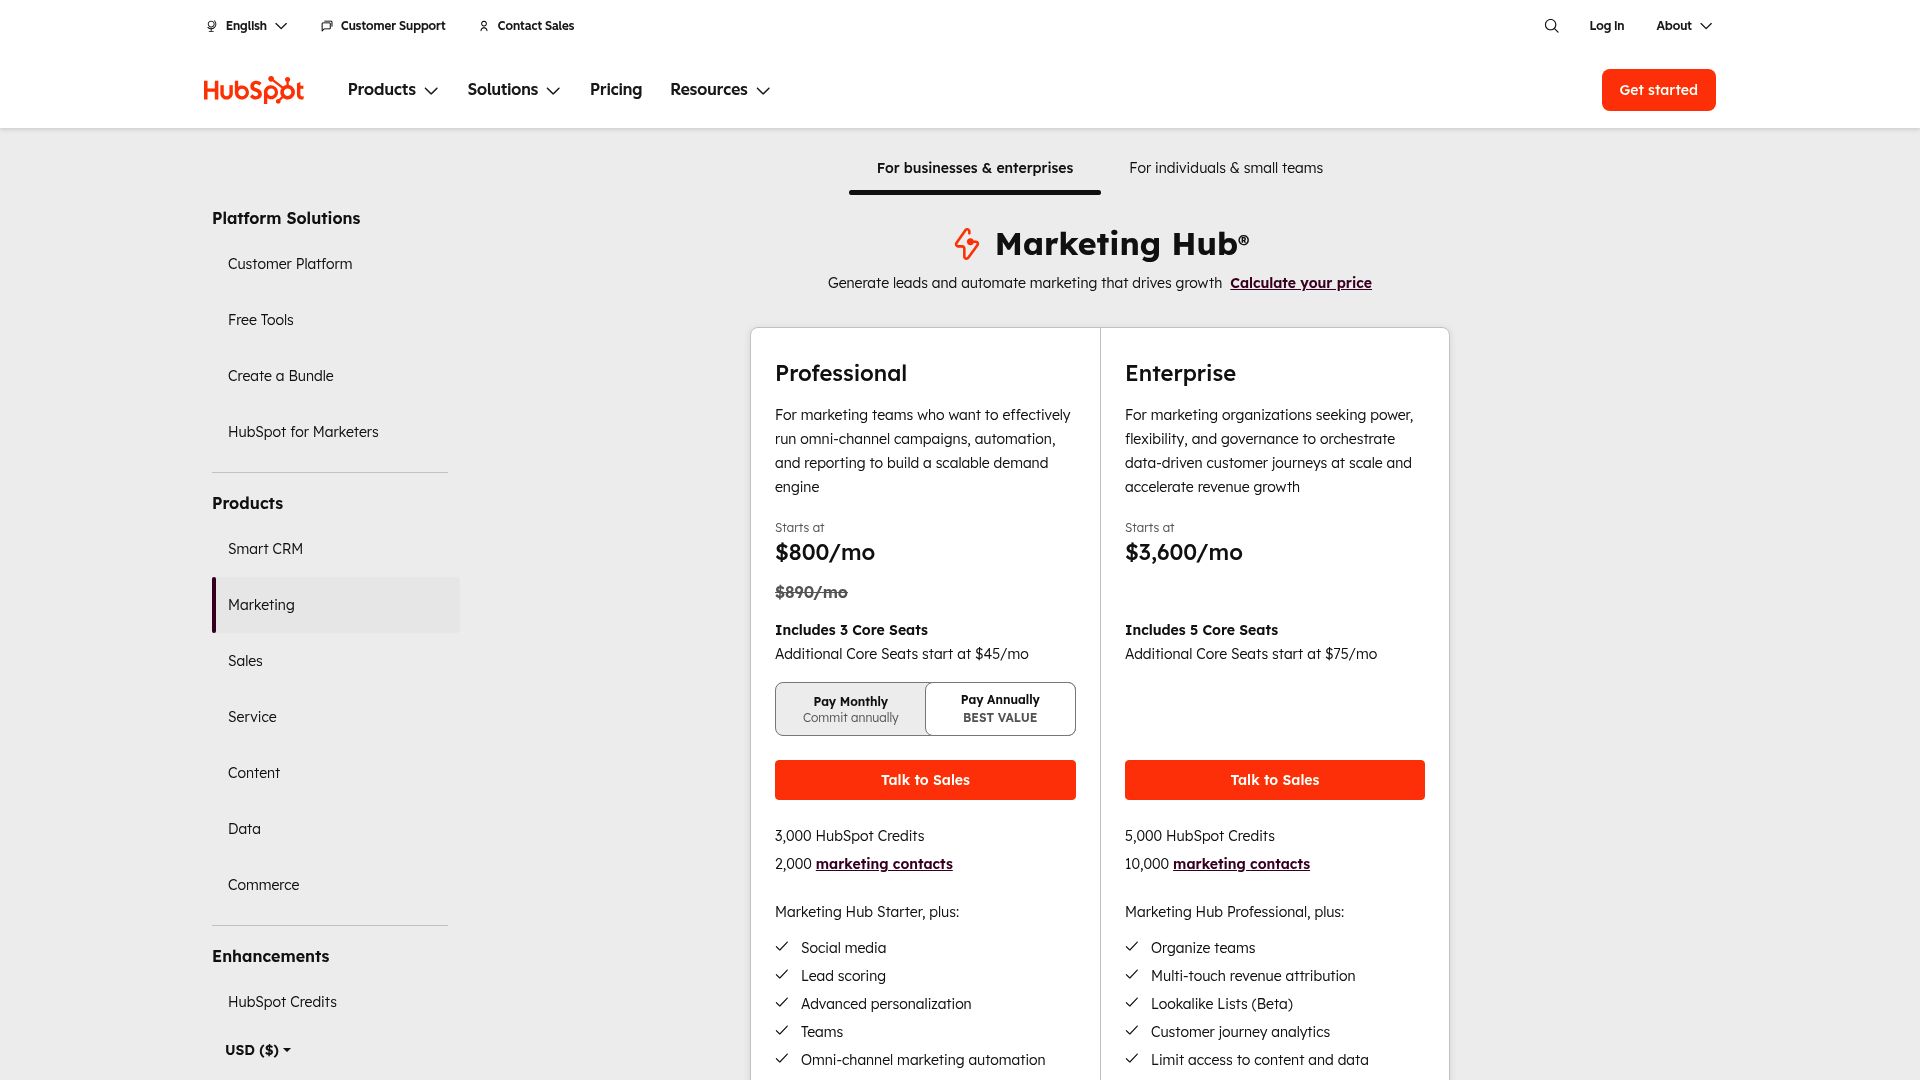
Task: Click the globe icon beside English
Action: pyautogui.click(x=211, y=25)
